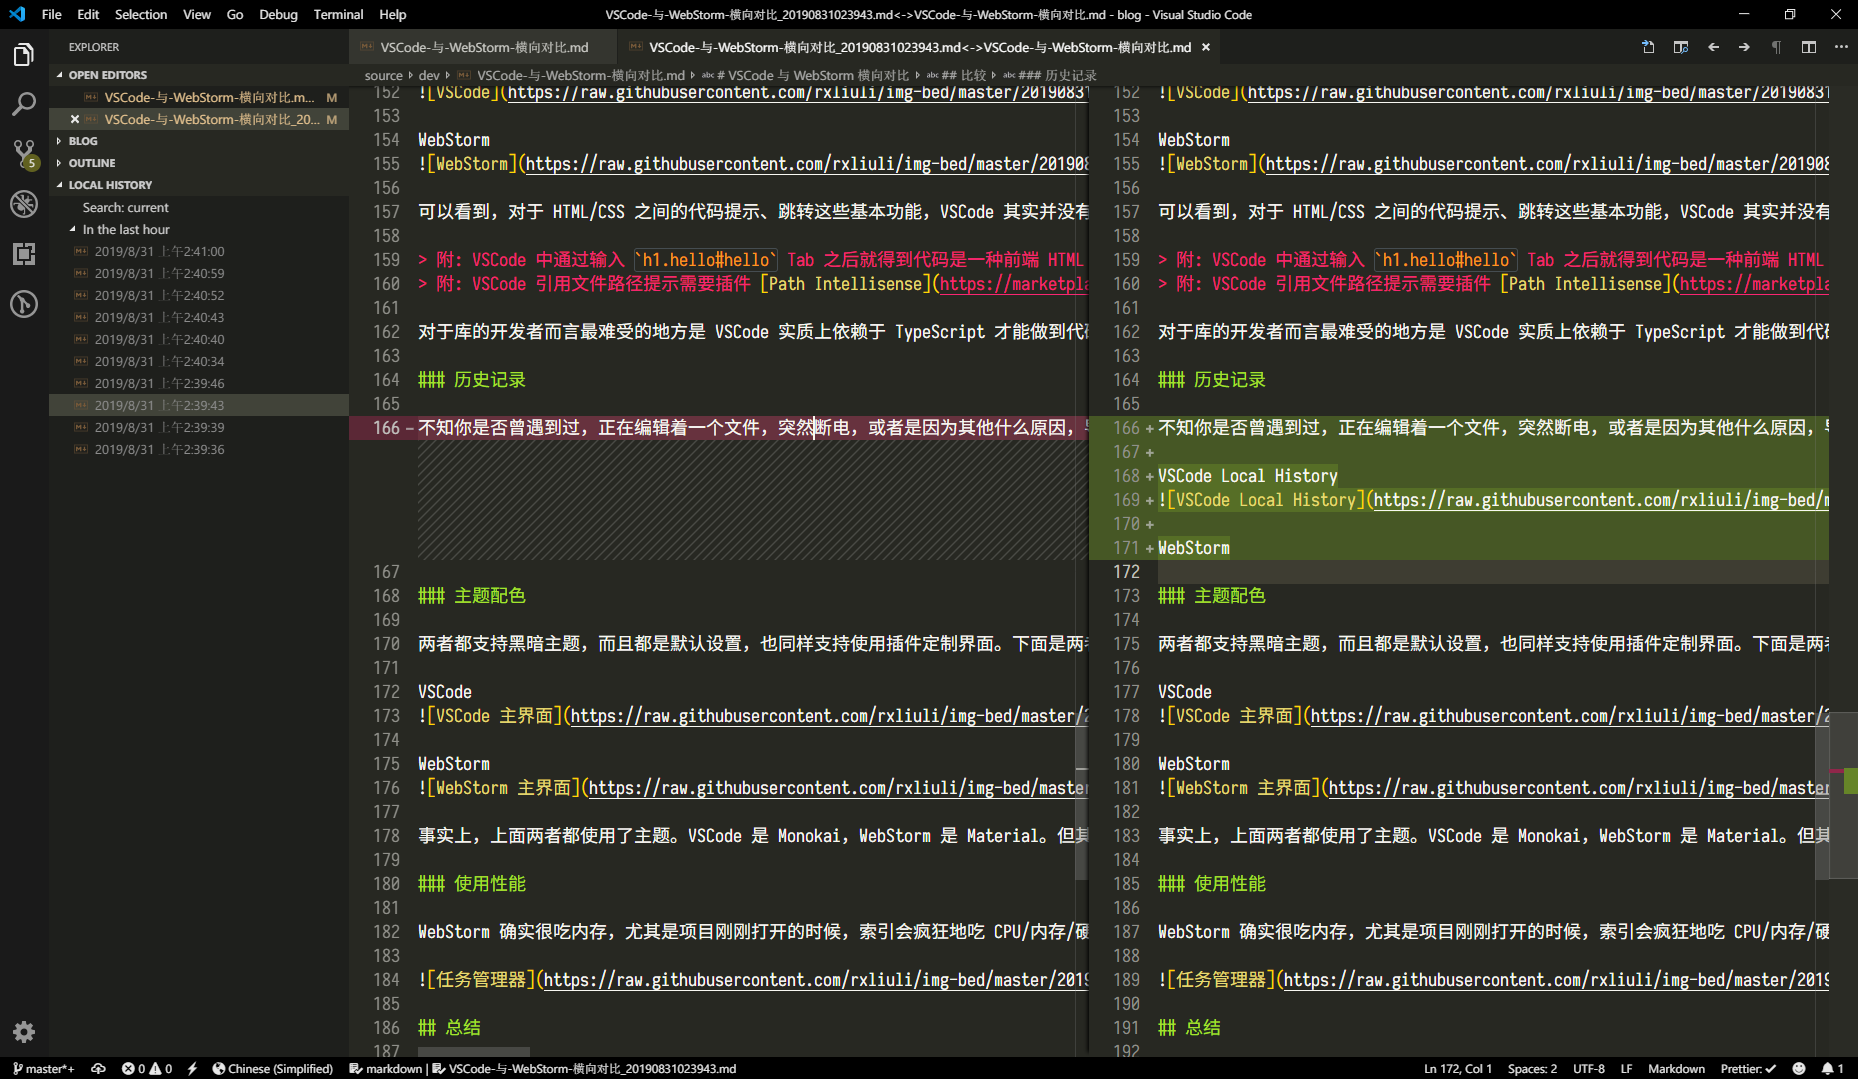The width and height of the screenshot is (1858, 1079).
Task: Click the 'dev' breadcrumb segment
Action: tap(429, 75)
